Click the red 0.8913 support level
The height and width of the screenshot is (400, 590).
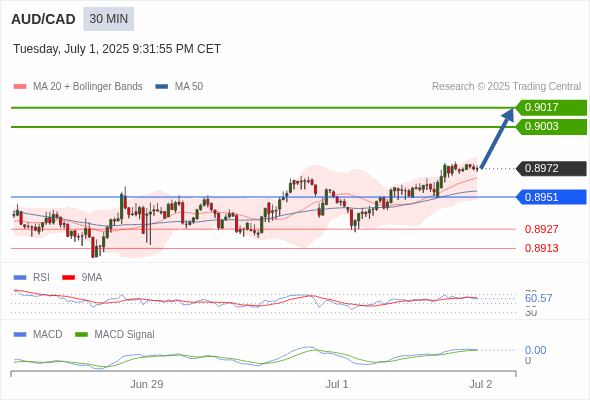click(x=541, y=248)
